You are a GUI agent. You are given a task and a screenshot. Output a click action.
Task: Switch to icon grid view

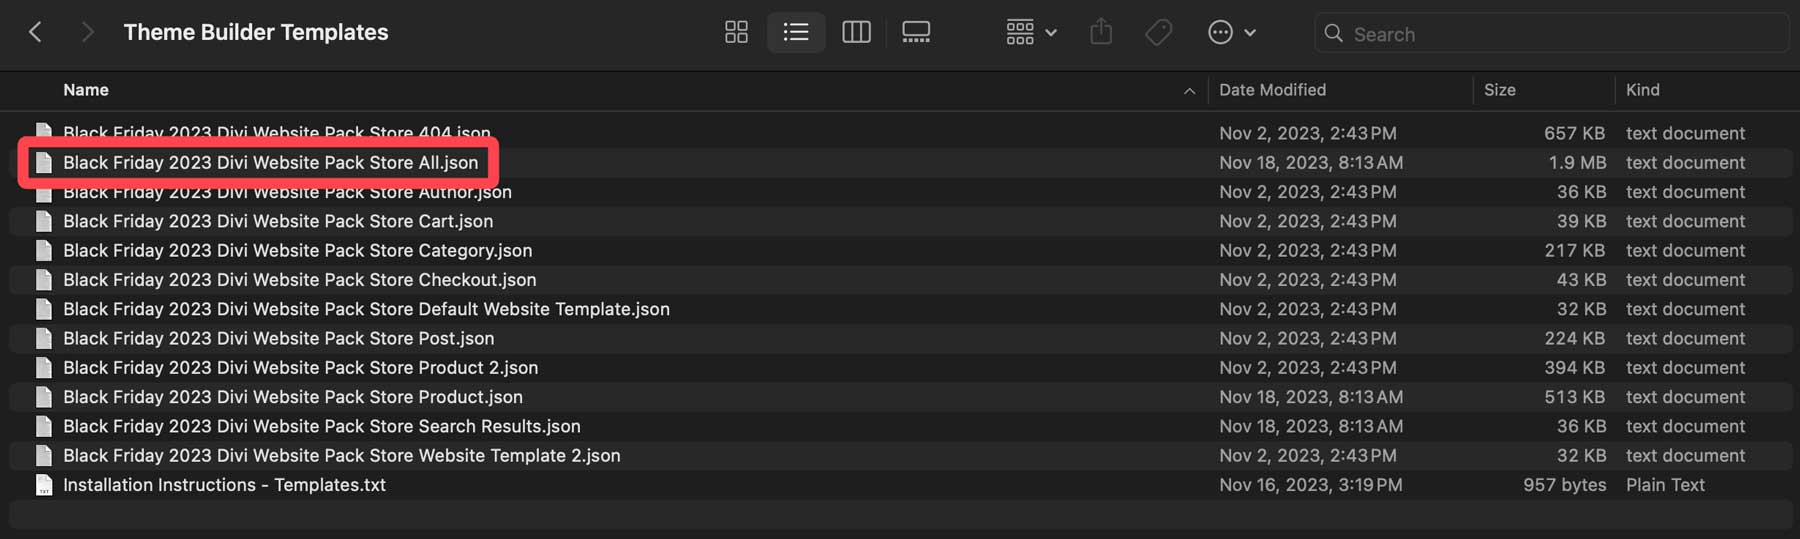click(736, 33)
